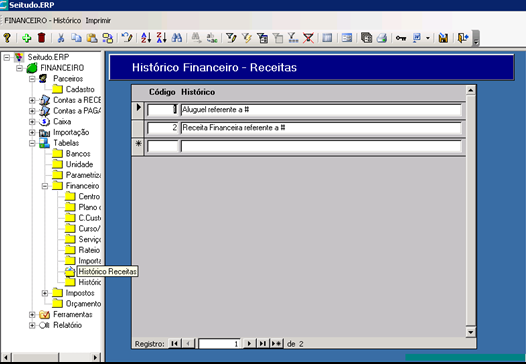Image resolution: width=526 pixels, height=364 pixels.
Task: Click the key icon in the toolbar
Action: pyautogui.click(x=401, y=38)
